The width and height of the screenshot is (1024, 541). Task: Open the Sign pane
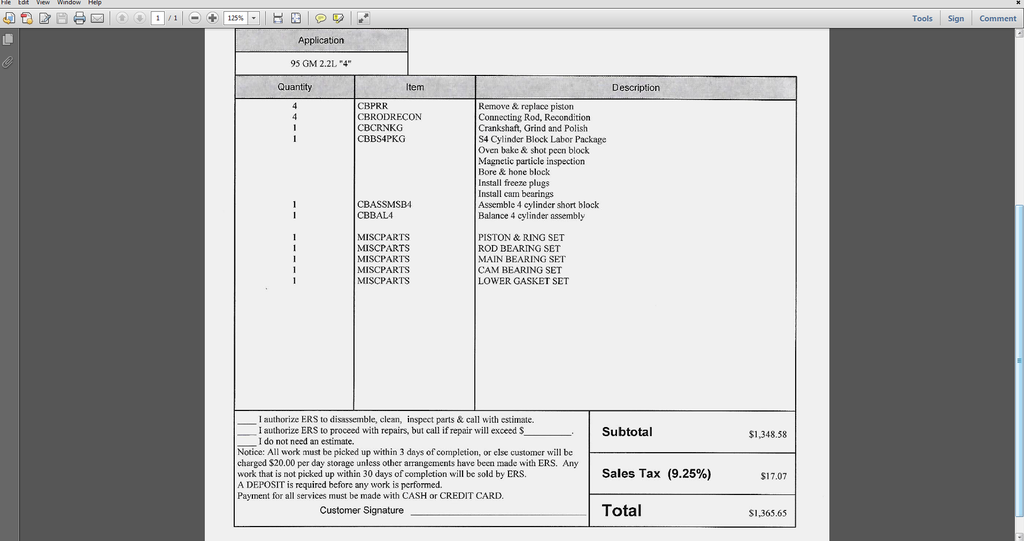click(955, 18)
